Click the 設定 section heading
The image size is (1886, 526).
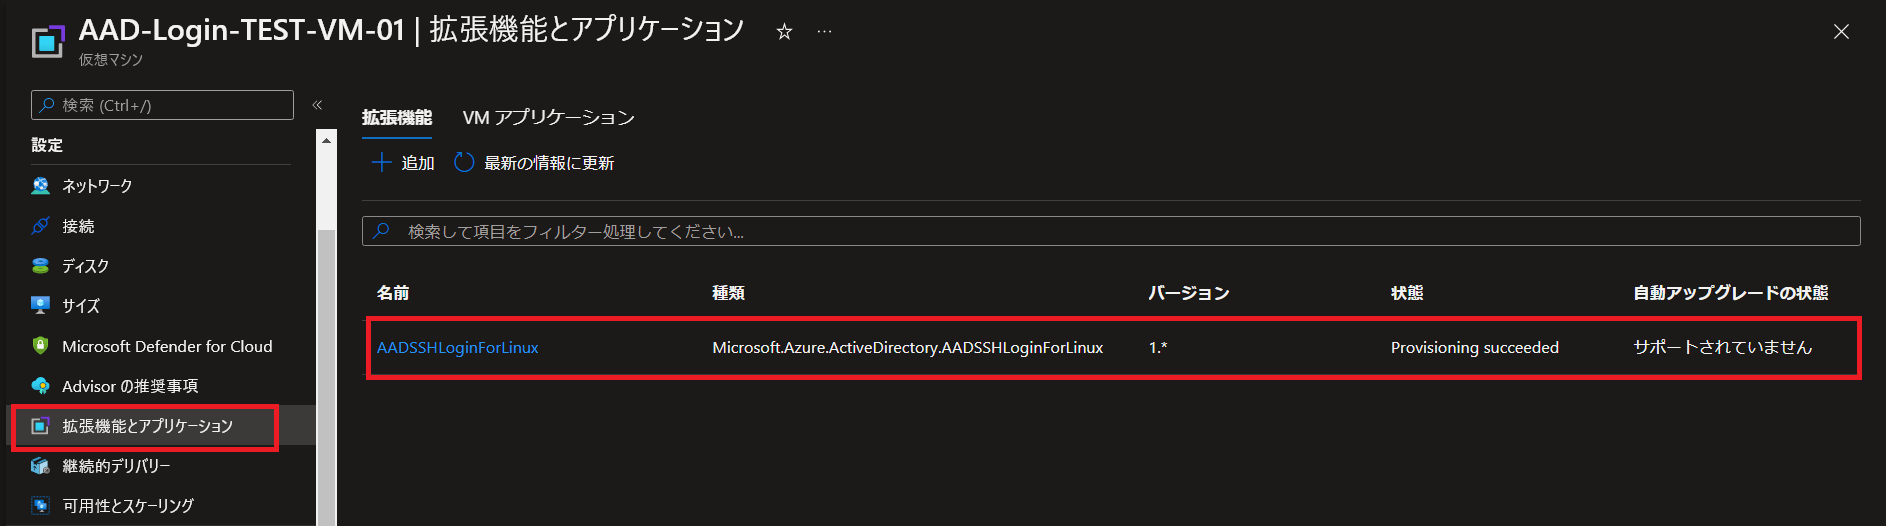47,145
